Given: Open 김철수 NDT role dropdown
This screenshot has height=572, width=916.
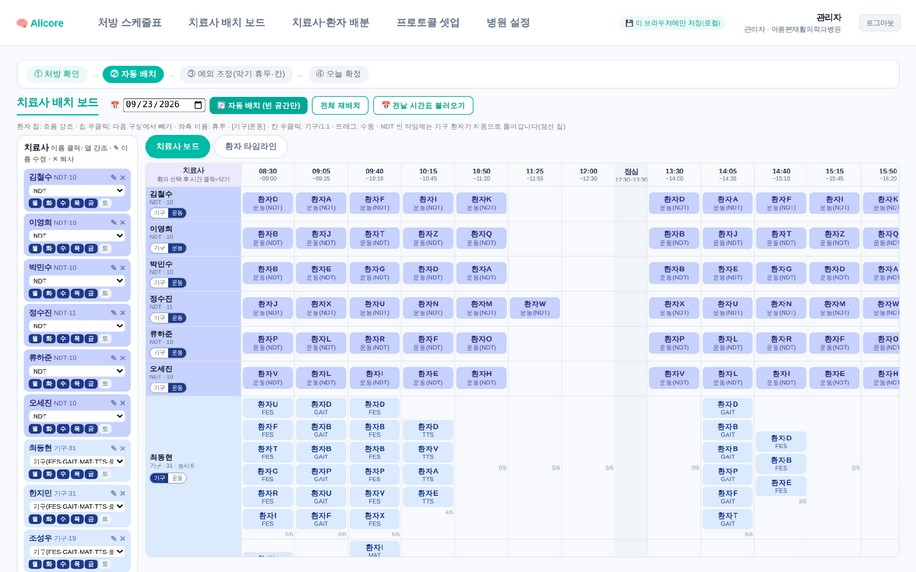Looking at the screenshot, I should [x=77, y=190].
